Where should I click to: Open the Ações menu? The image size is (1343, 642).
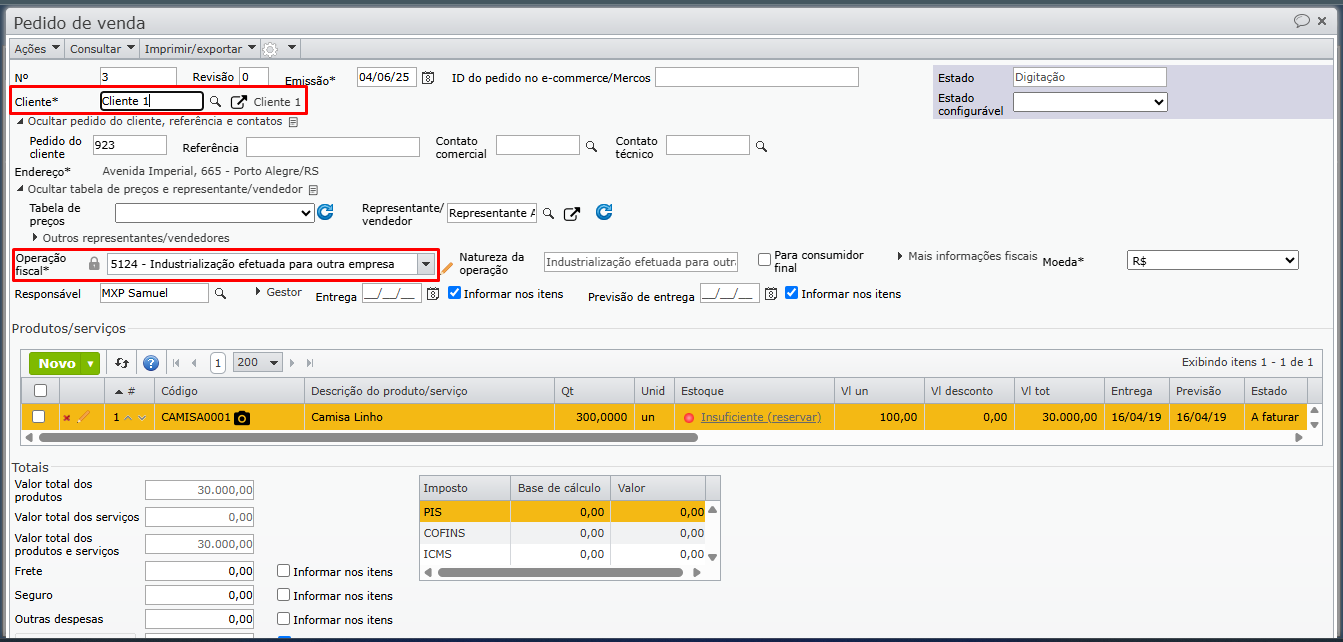37,48
